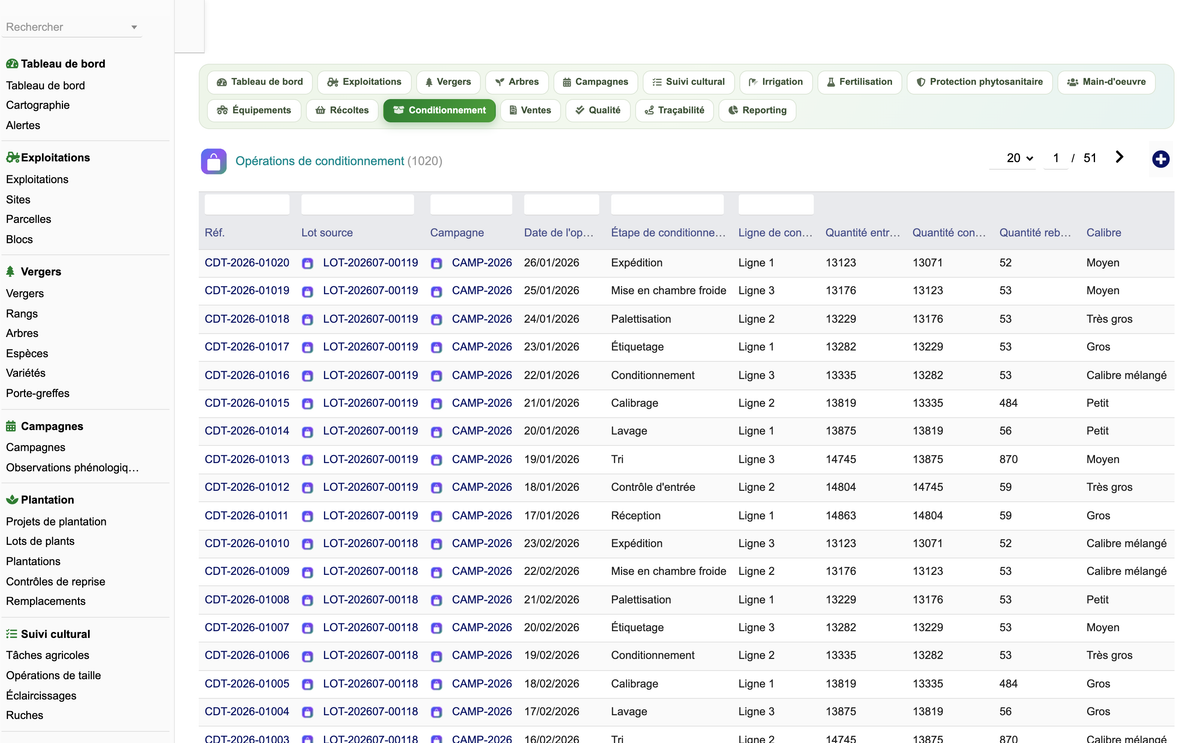Open Porte-greffes in the sidebar

tap(38, 393)
